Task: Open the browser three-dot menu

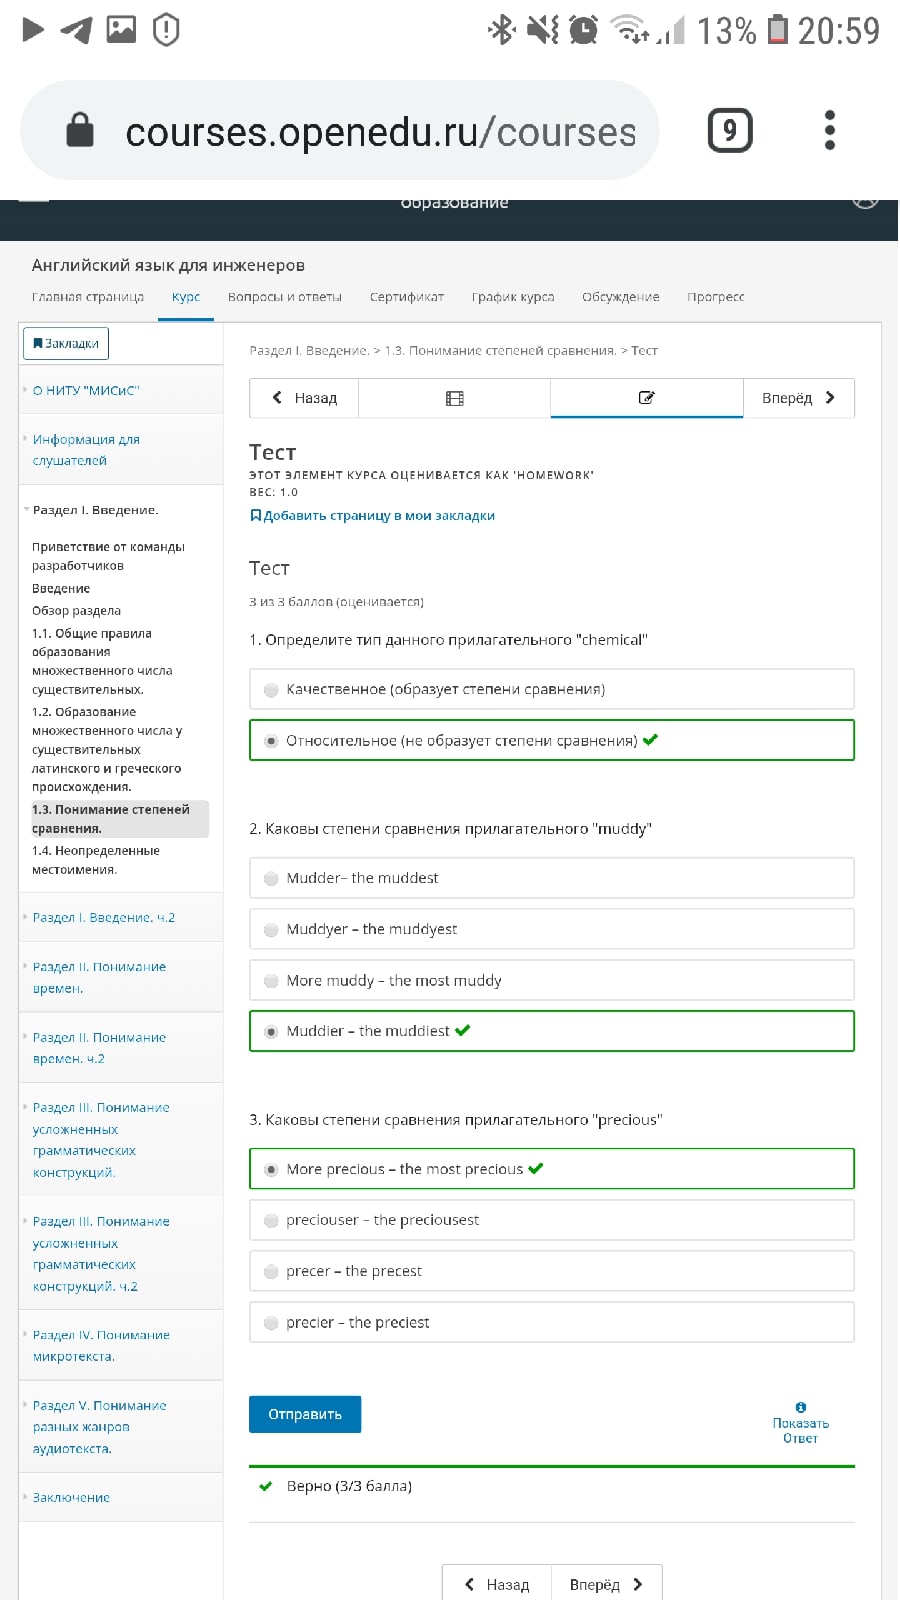Action: point(829,130)
